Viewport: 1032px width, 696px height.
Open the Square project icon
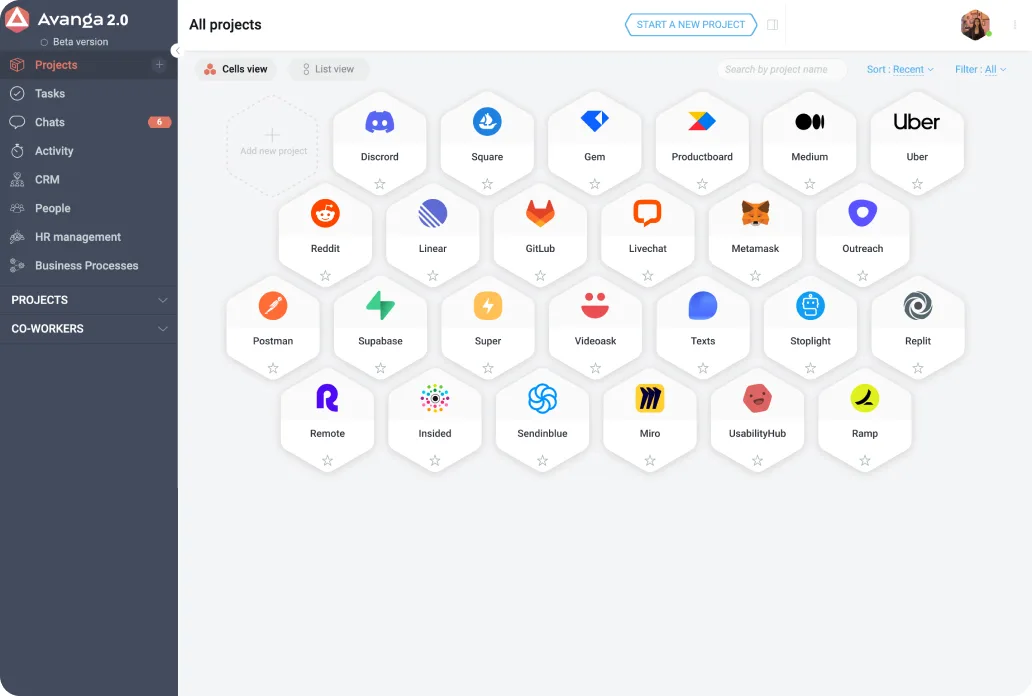point(487,122)
